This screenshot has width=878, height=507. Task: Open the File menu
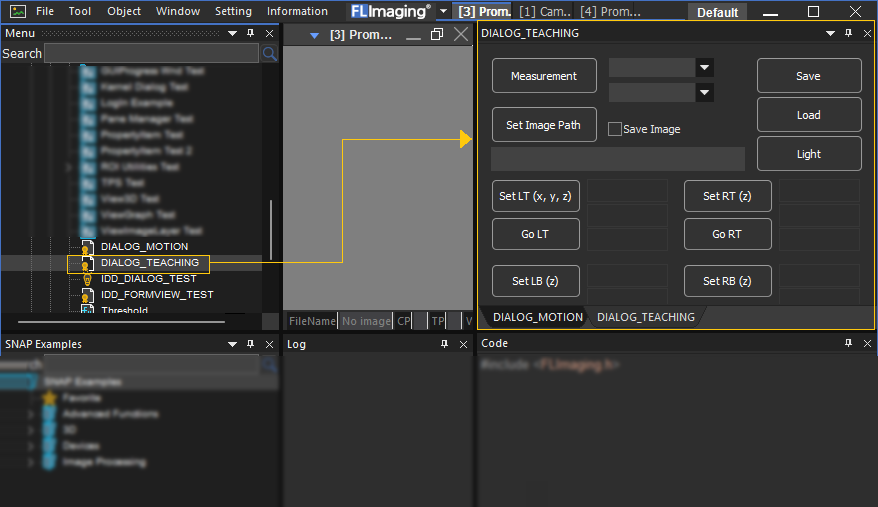tap(45, 11)
